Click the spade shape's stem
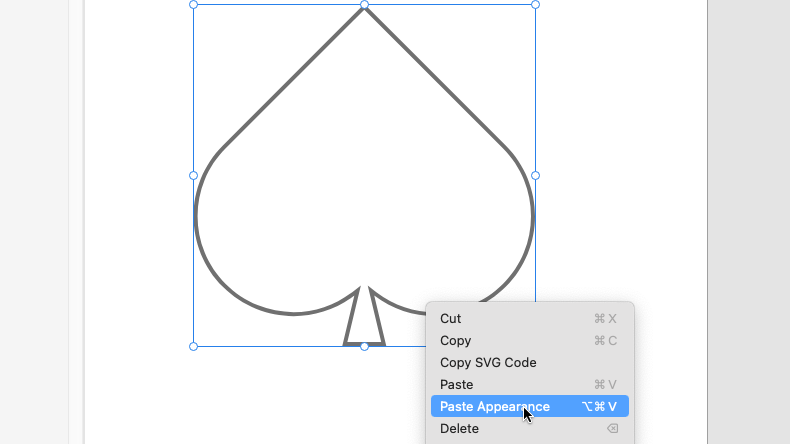This screenshot has width=790, height=444. [x=364, y=325]
